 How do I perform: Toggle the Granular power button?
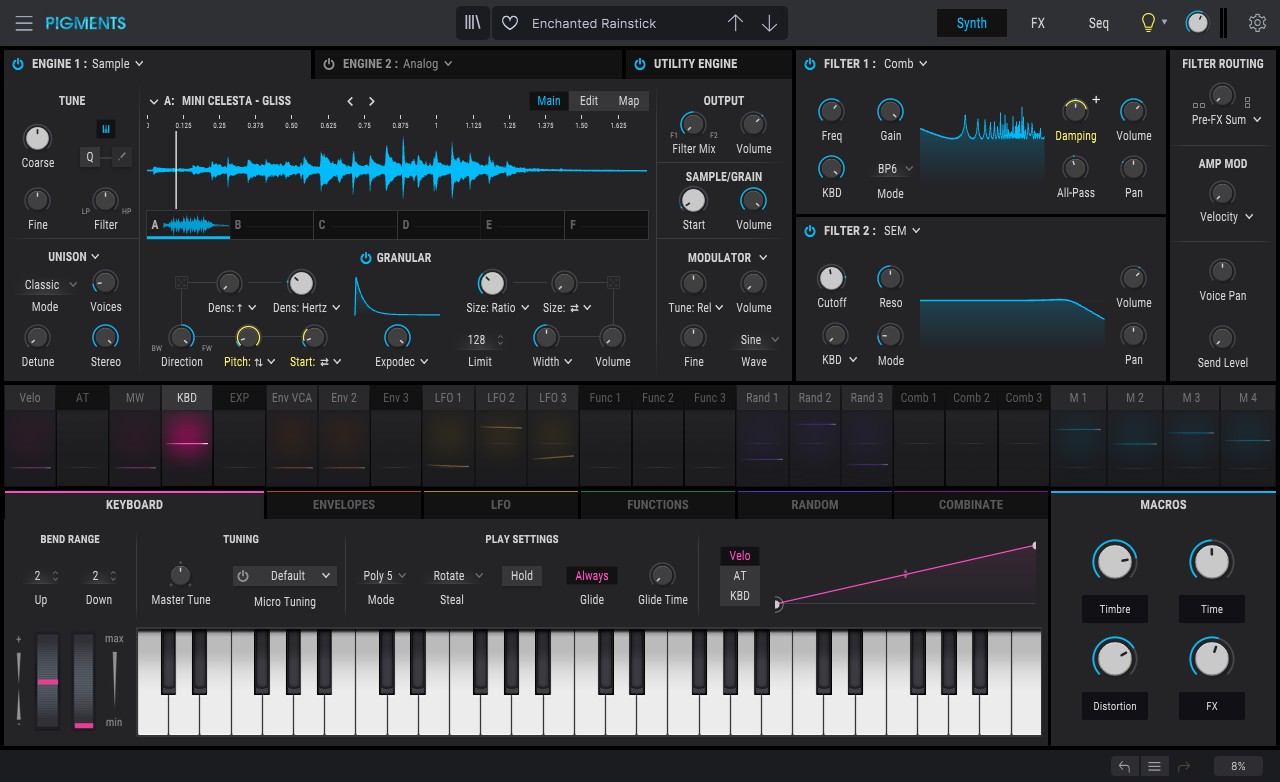(x=366, y=258)
